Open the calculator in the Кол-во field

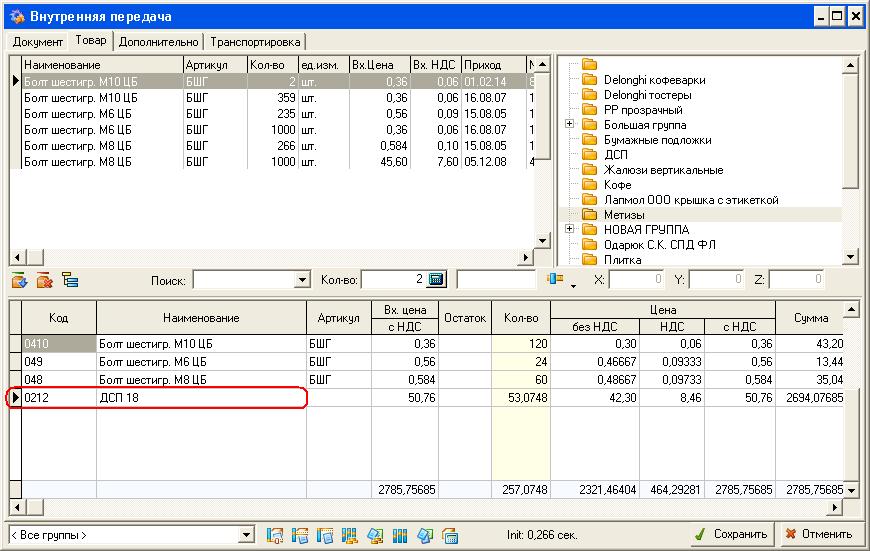(x=436, y=280)
